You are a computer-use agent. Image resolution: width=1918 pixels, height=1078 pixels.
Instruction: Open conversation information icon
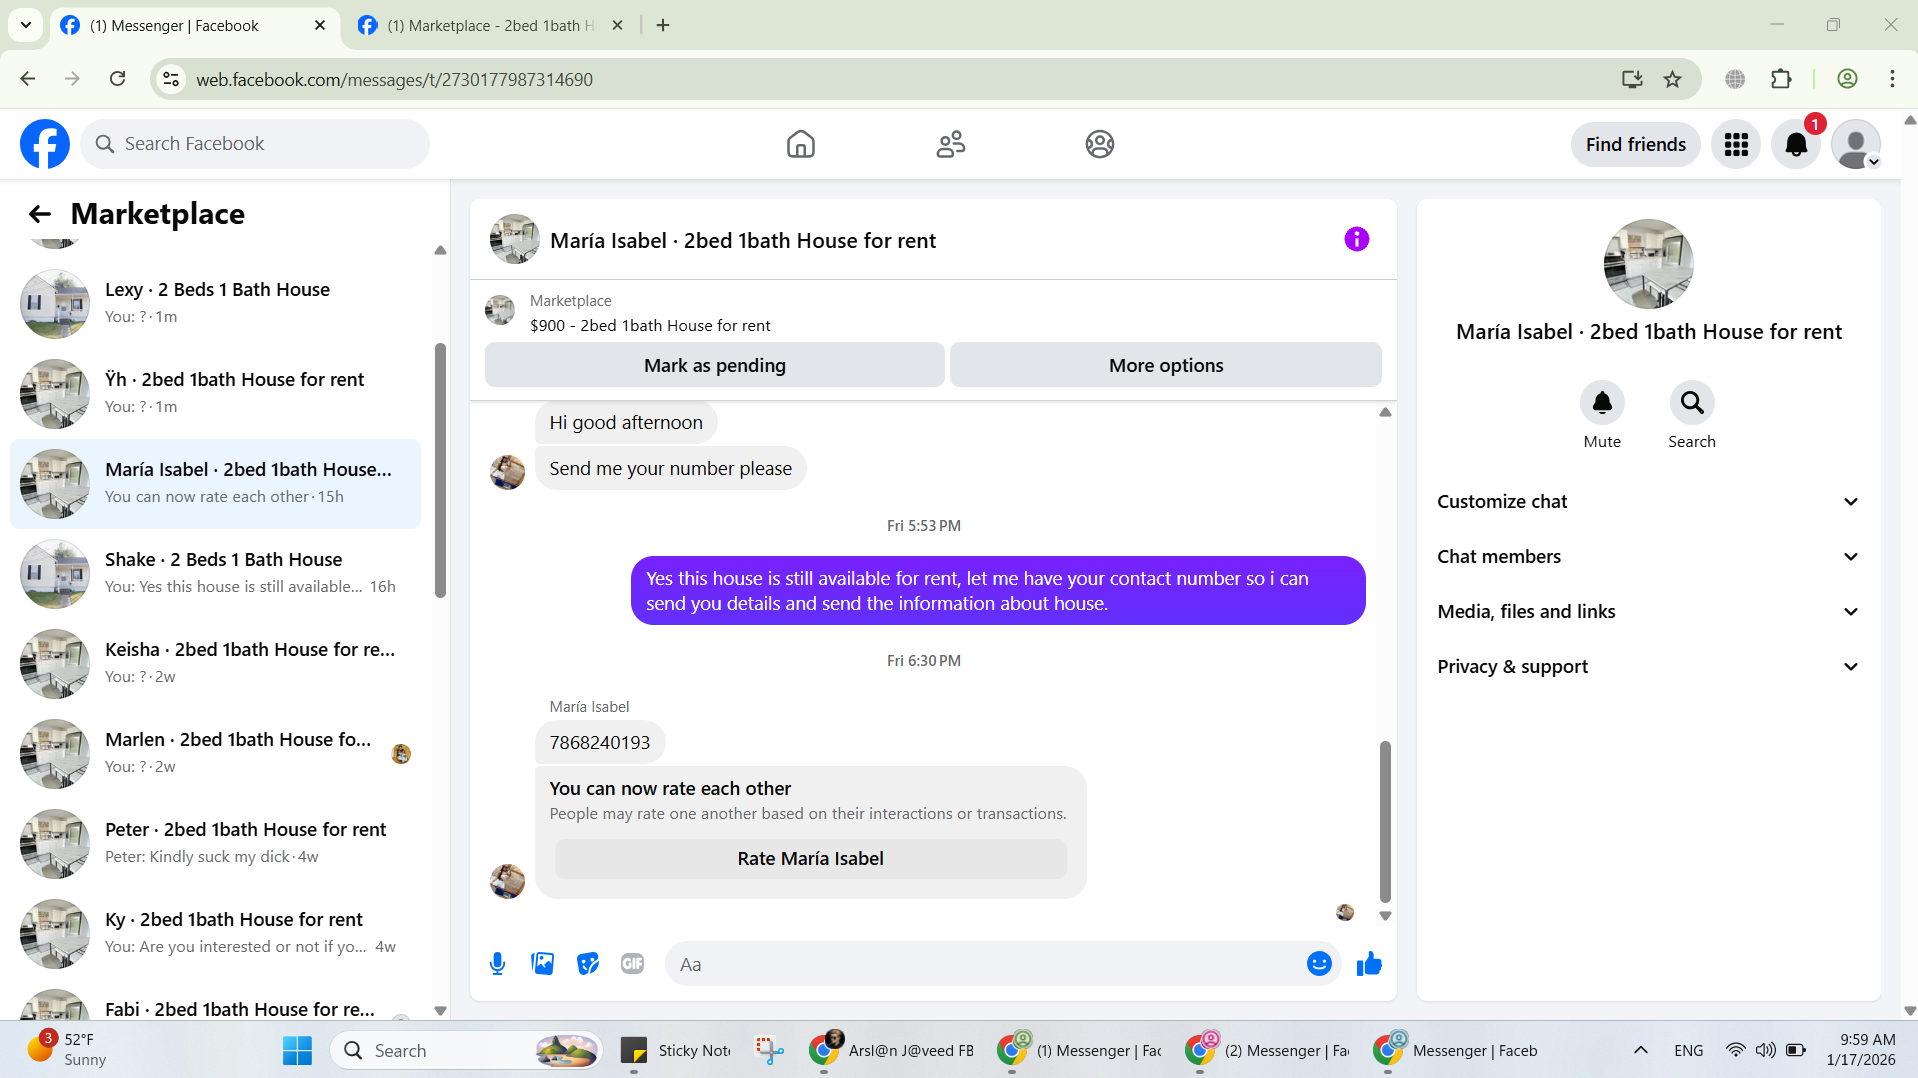pos(1356,239)
